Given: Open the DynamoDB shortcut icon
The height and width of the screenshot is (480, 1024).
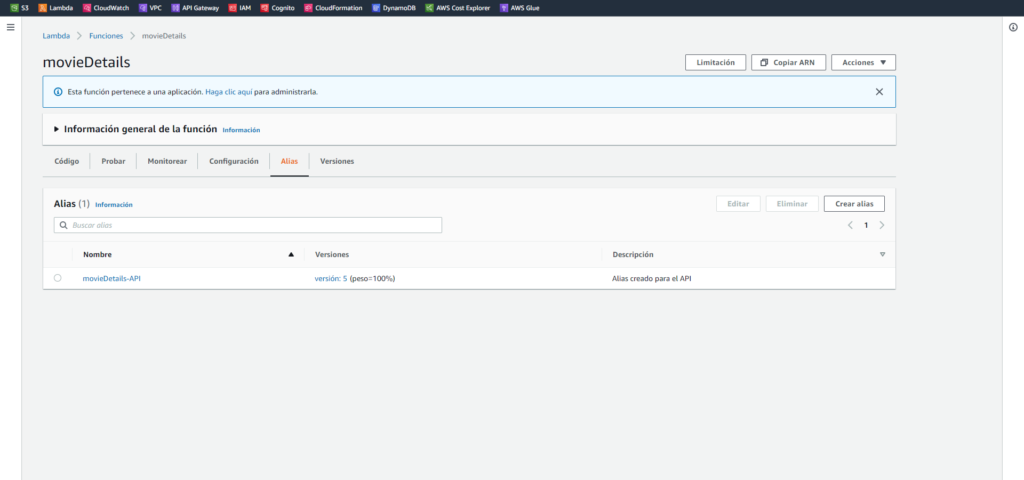Looking at the screenshot, I should (376, 8).
